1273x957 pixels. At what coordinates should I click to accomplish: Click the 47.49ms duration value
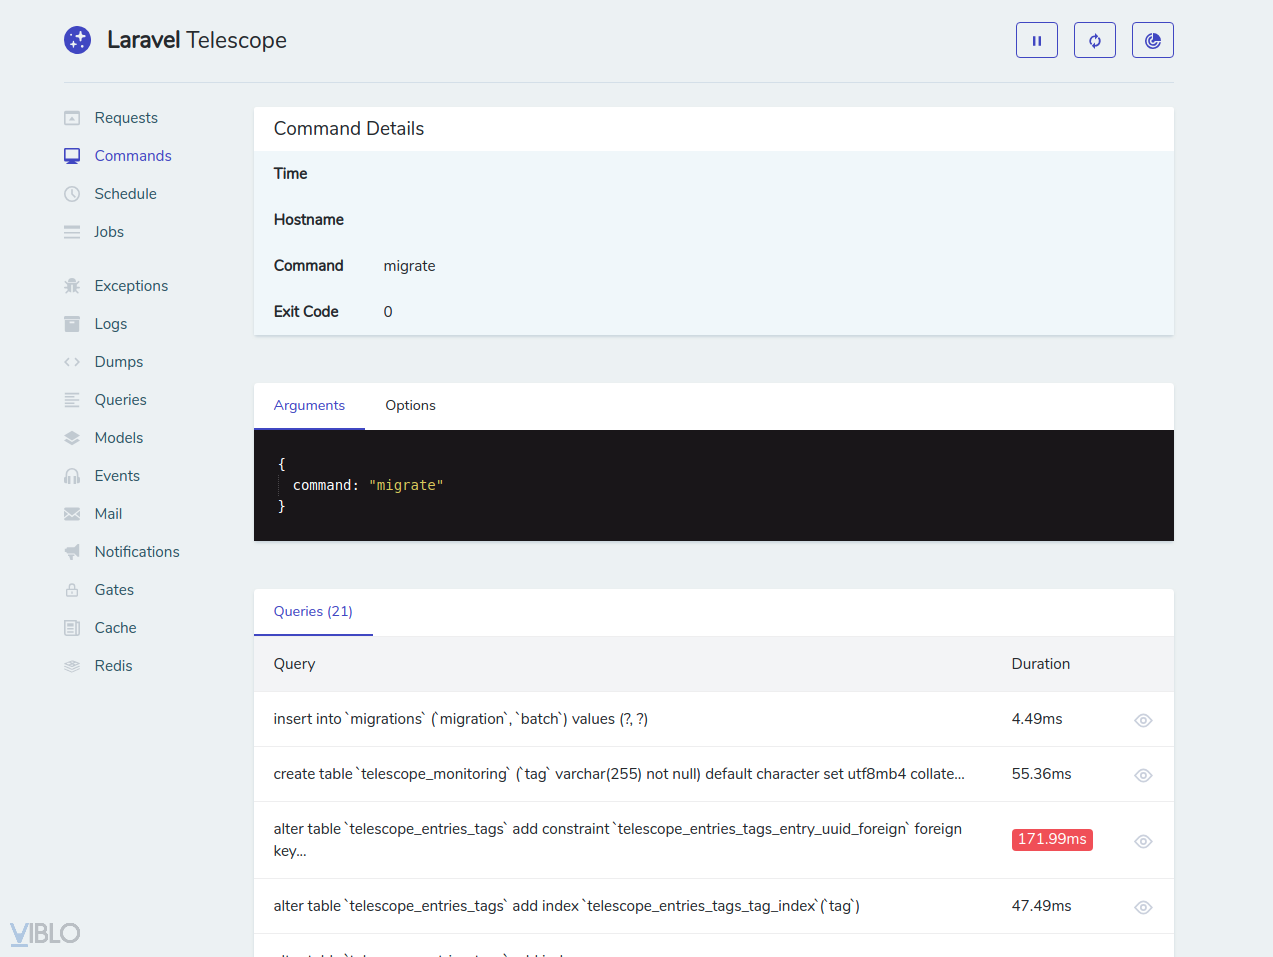click(1041, 906)
